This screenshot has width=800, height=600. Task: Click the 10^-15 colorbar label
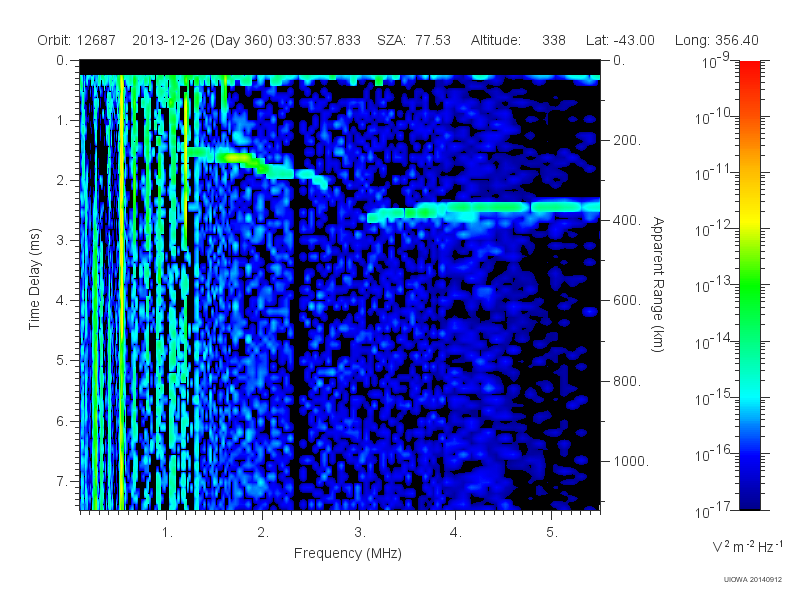pyautogui.click(x=715, y=398)
